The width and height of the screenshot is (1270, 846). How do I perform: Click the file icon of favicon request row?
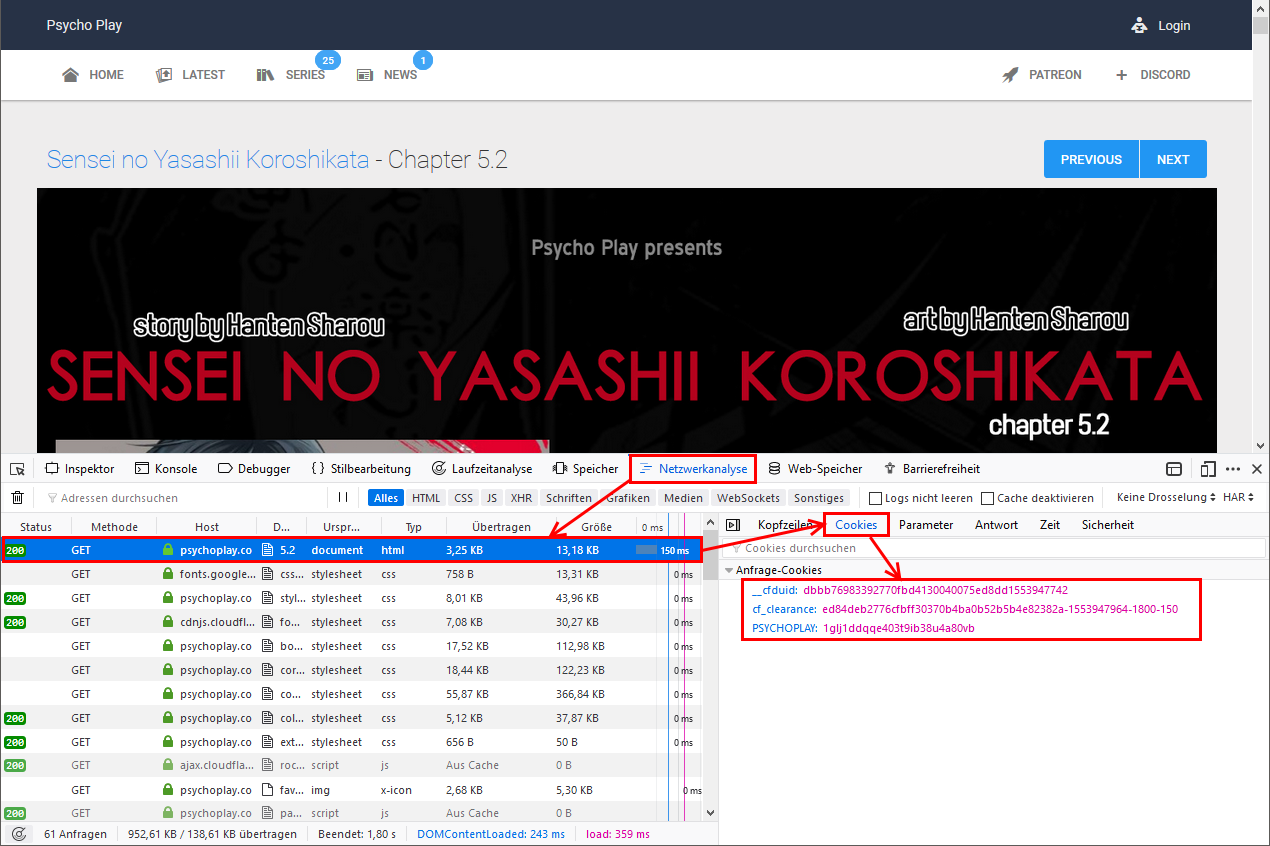pyautogui.click(x=268, y=790)
